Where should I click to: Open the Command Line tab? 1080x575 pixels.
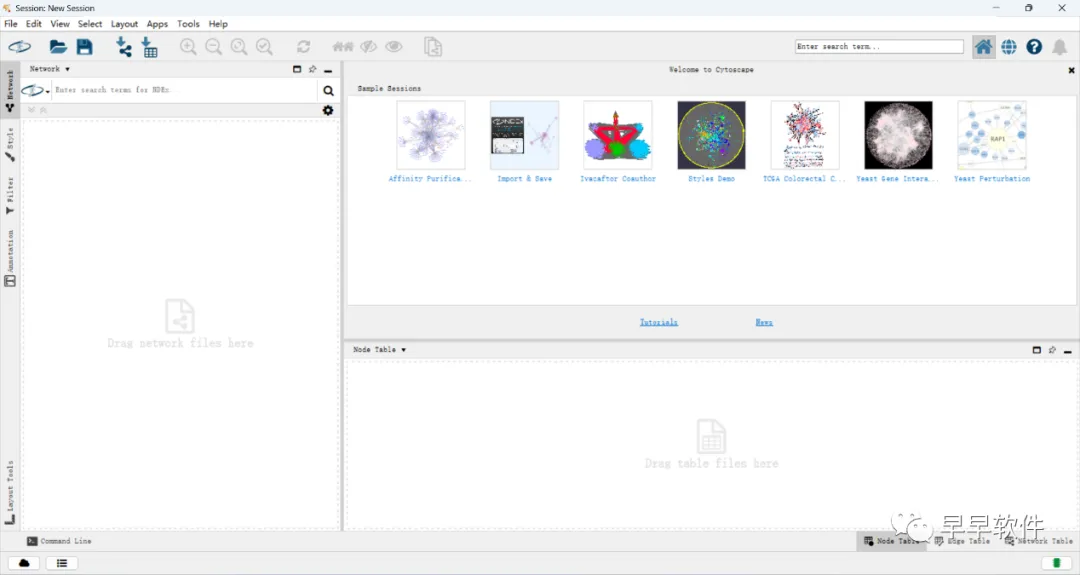click(59, 541)
